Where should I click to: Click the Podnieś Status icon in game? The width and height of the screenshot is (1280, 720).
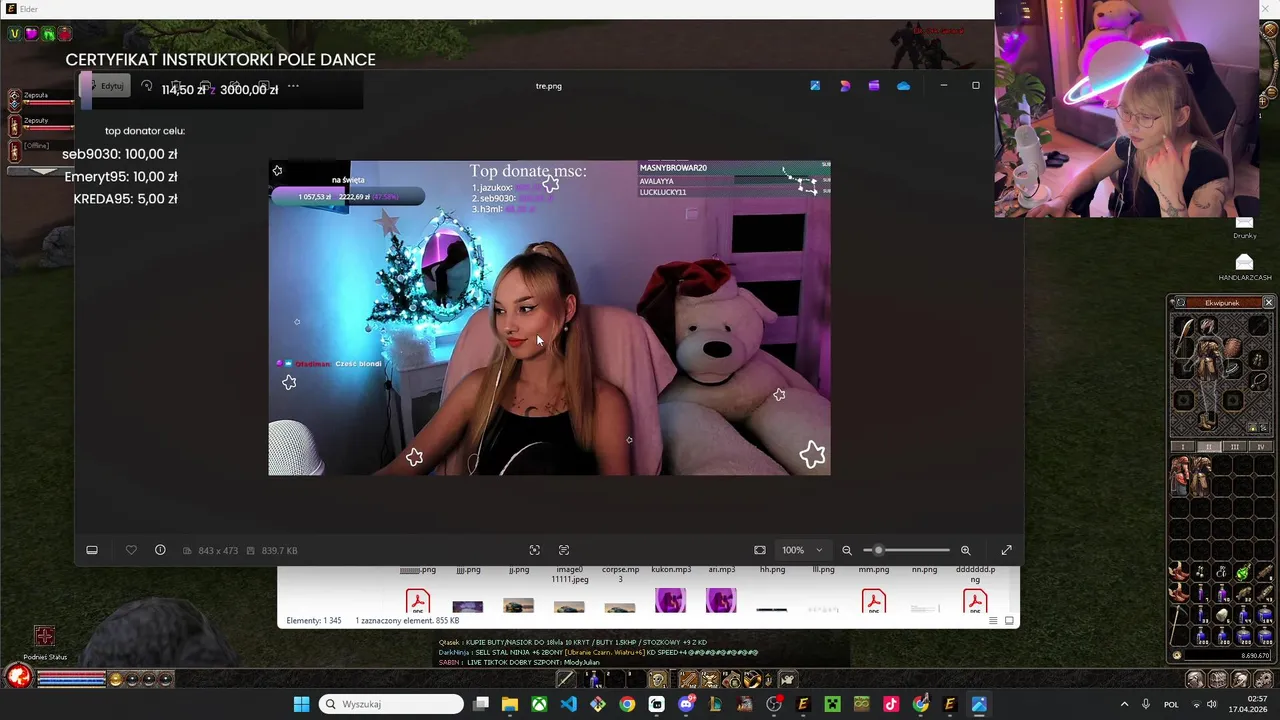pyautogui.click(x=44, y=637)
